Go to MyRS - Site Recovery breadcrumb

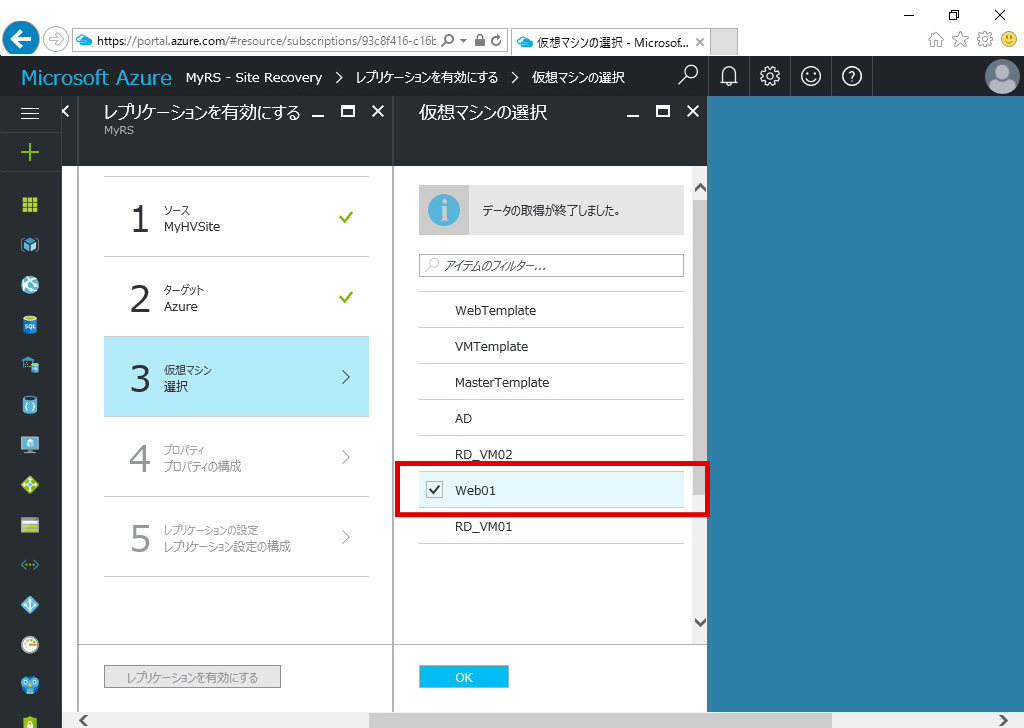click(x=254, y=78)
